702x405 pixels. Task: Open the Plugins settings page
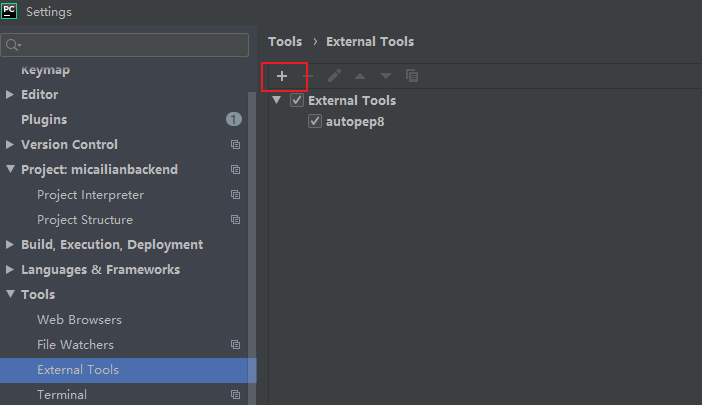pyautogui.click(x=44, y=119)
